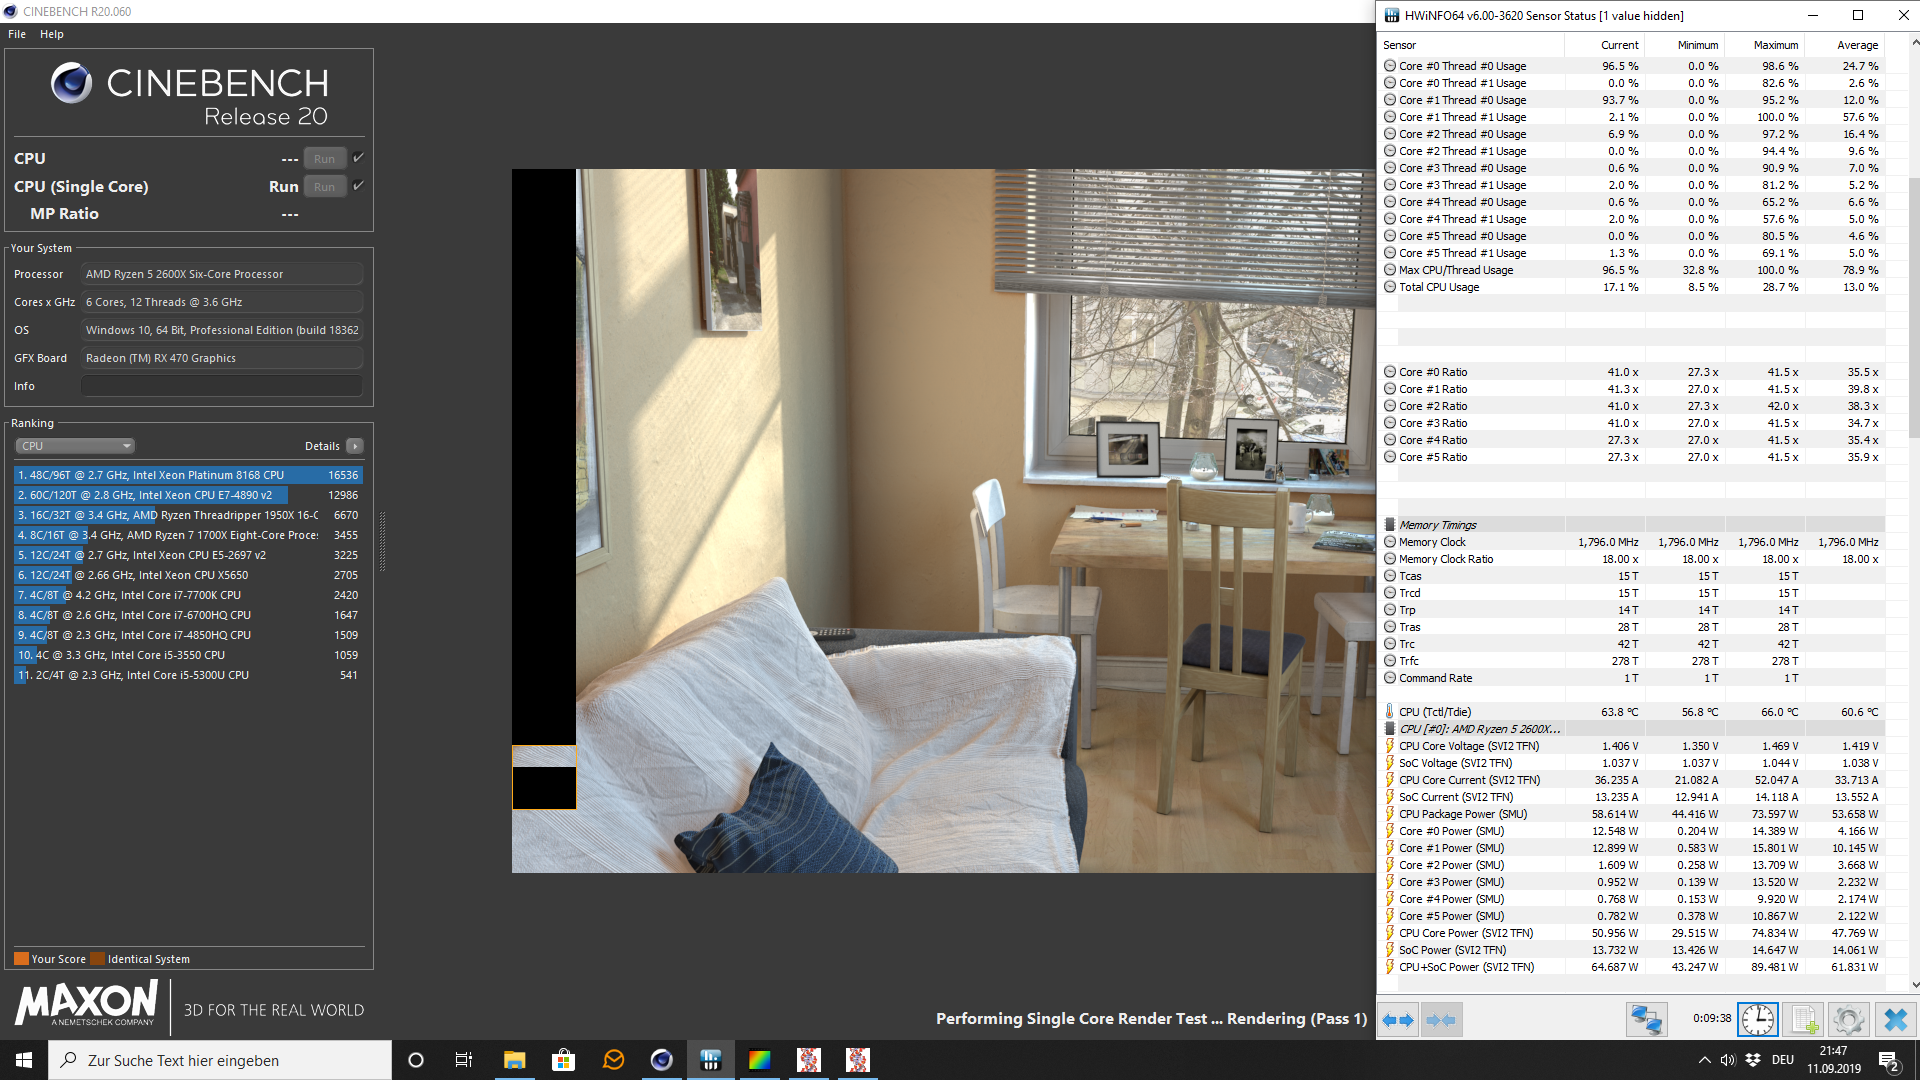Click the HWiNFO expand columns arrows icon
The height and width of the screenshot is (1080, 1920).
click(1397, 1020)
